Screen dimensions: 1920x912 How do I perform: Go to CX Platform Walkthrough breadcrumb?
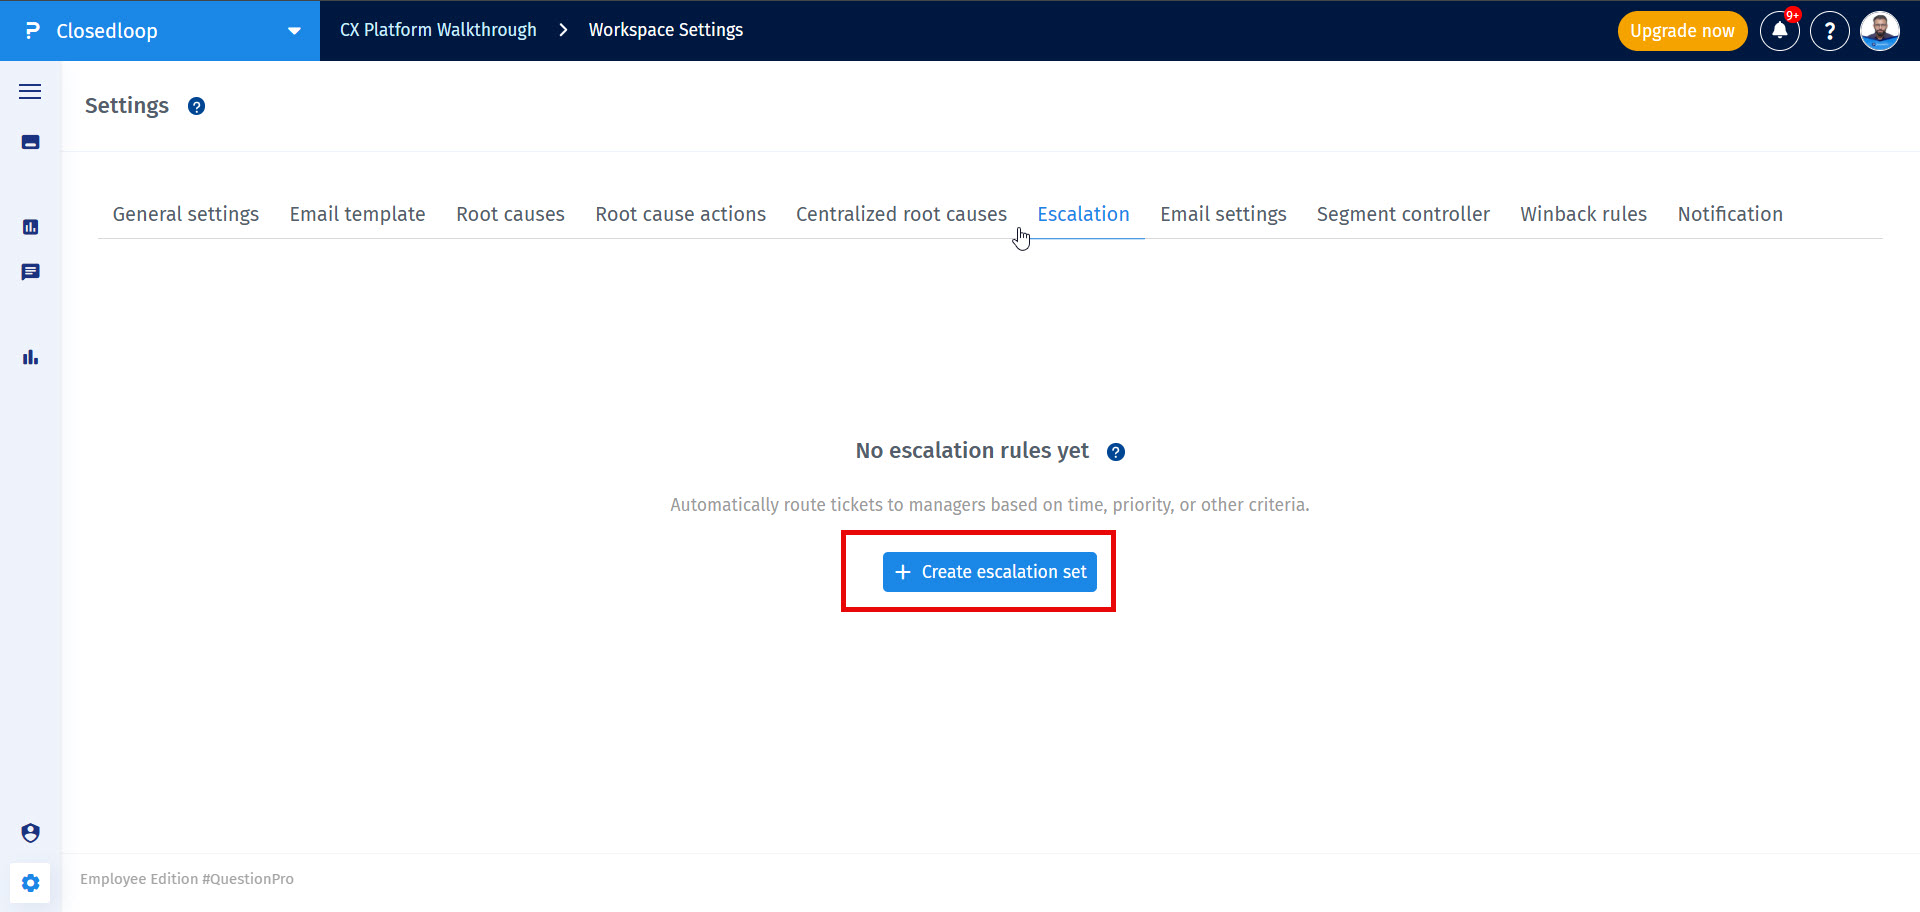(x=438, y=30)
